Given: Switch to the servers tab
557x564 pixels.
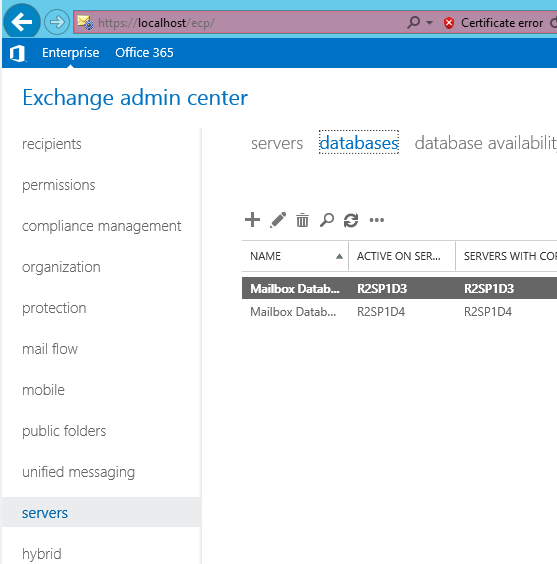Looking at the screenshot, I should pyautogui.click(x=277, y=143).
